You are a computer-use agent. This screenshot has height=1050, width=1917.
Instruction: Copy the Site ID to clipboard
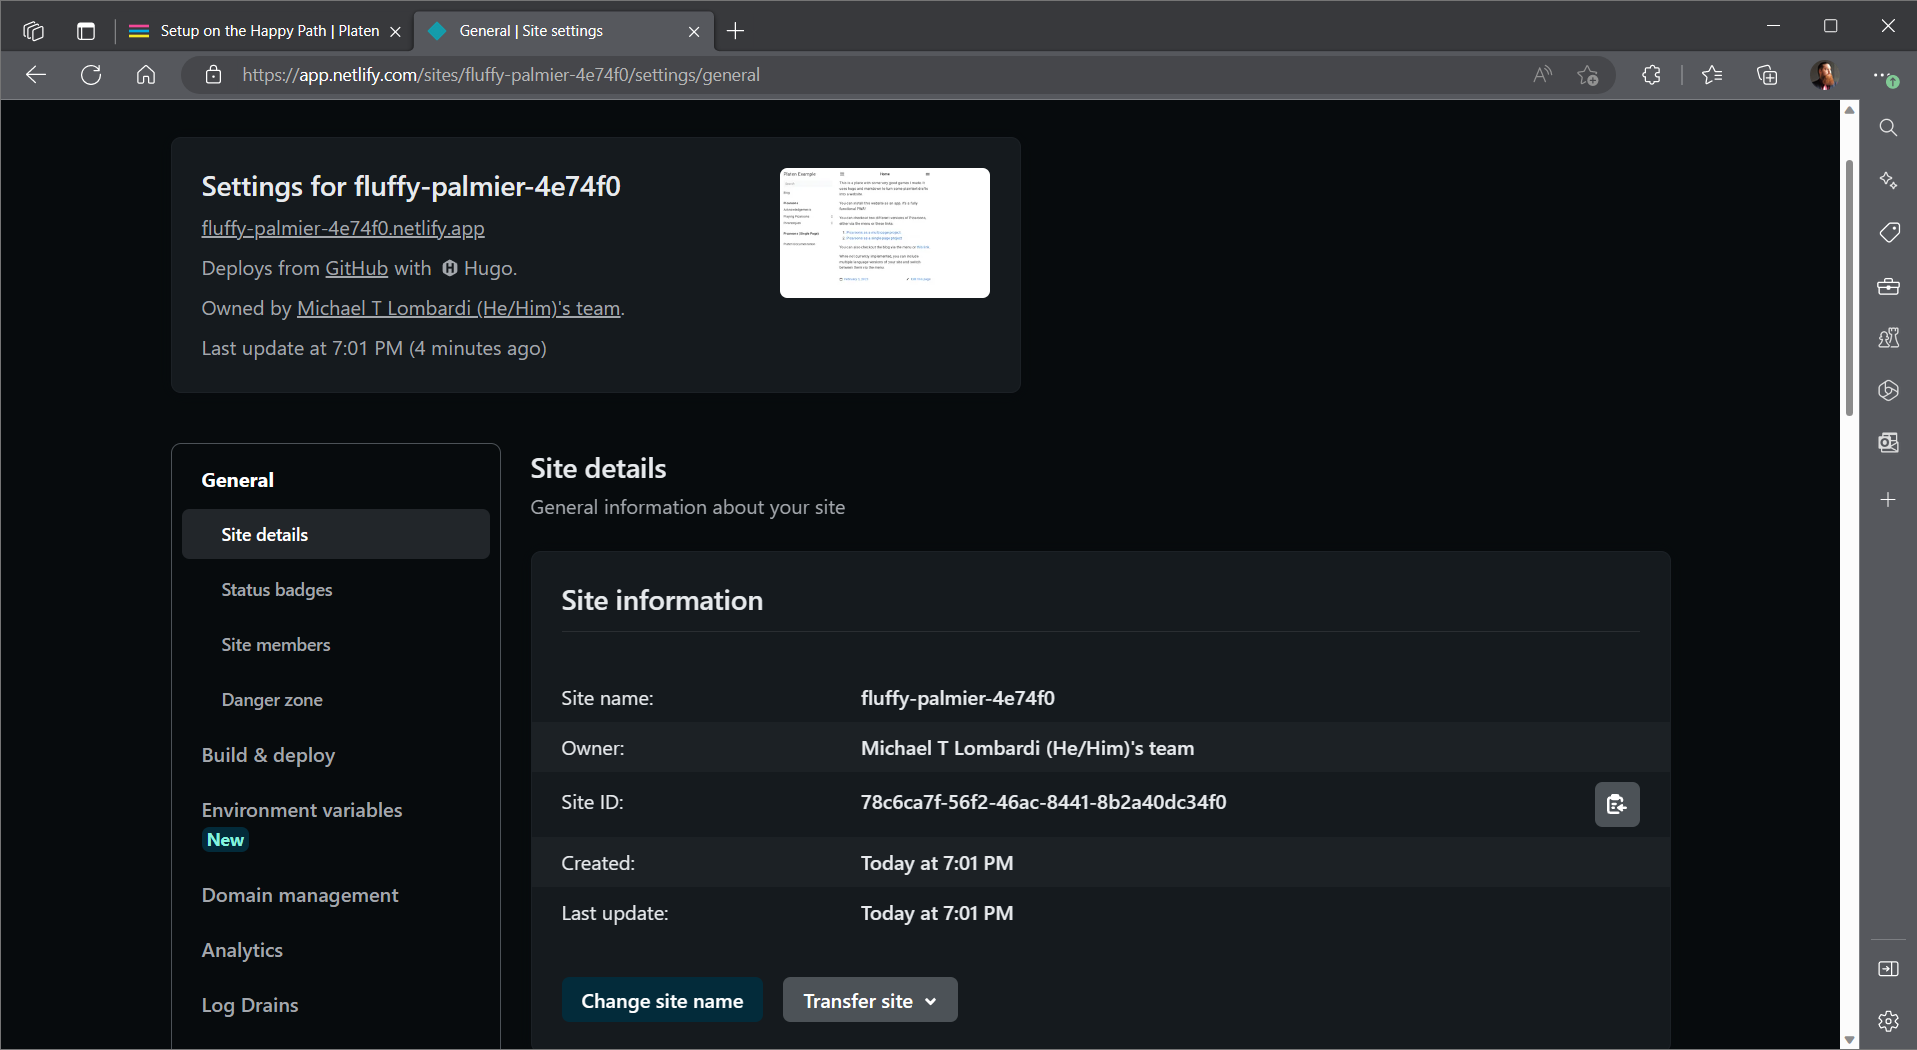point(1616,804)
